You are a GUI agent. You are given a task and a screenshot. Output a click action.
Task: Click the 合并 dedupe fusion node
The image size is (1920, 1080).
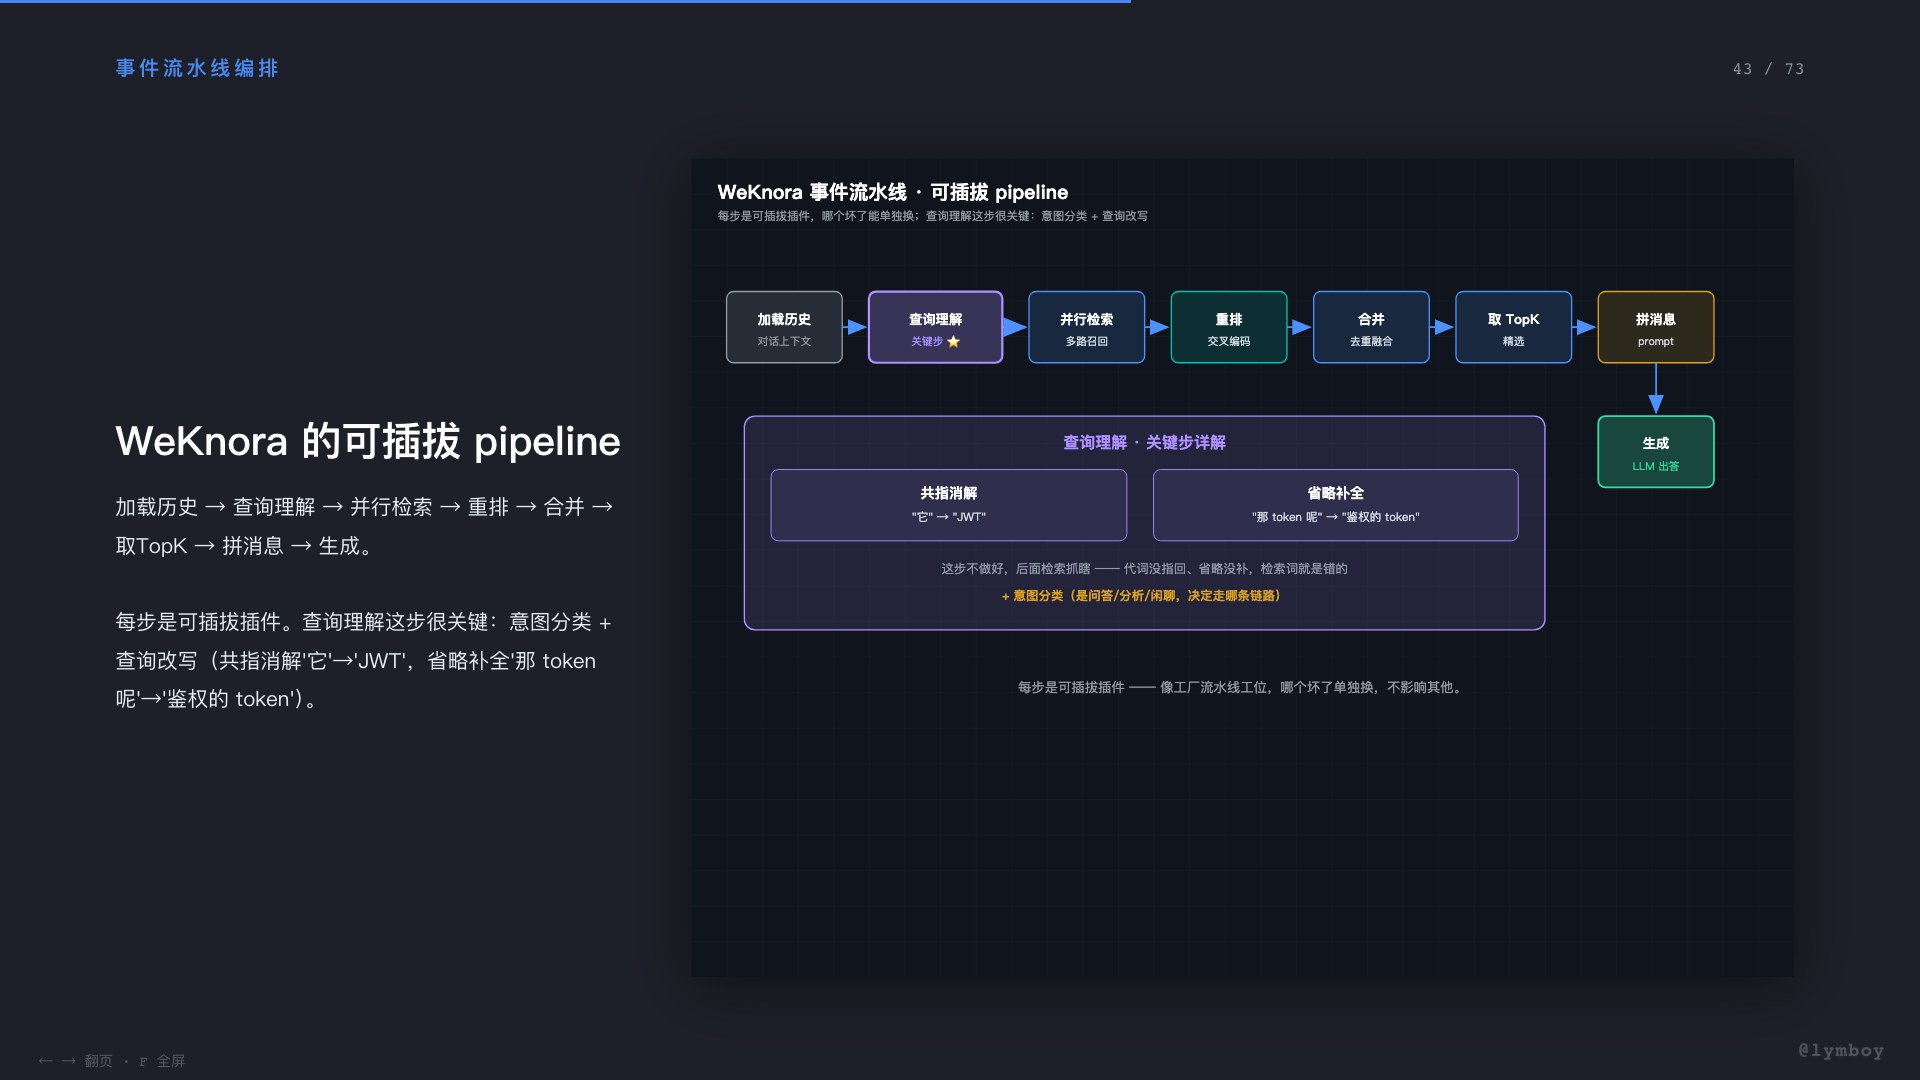(x=1371, y=327)
